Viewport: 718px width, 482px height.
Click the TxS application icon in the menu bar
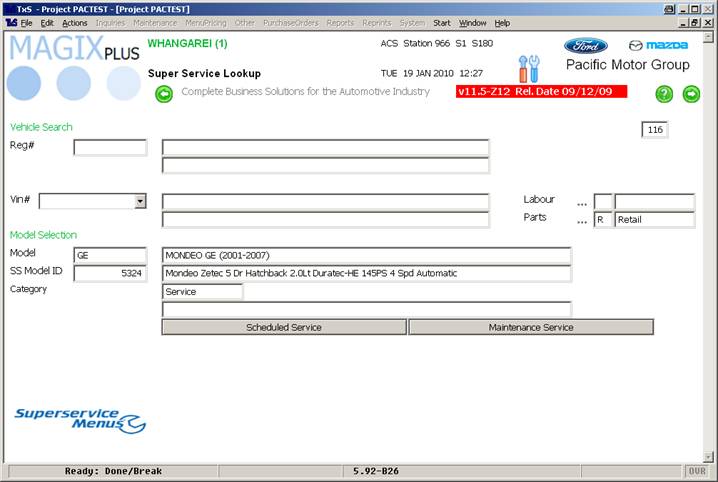pos(10,22)
